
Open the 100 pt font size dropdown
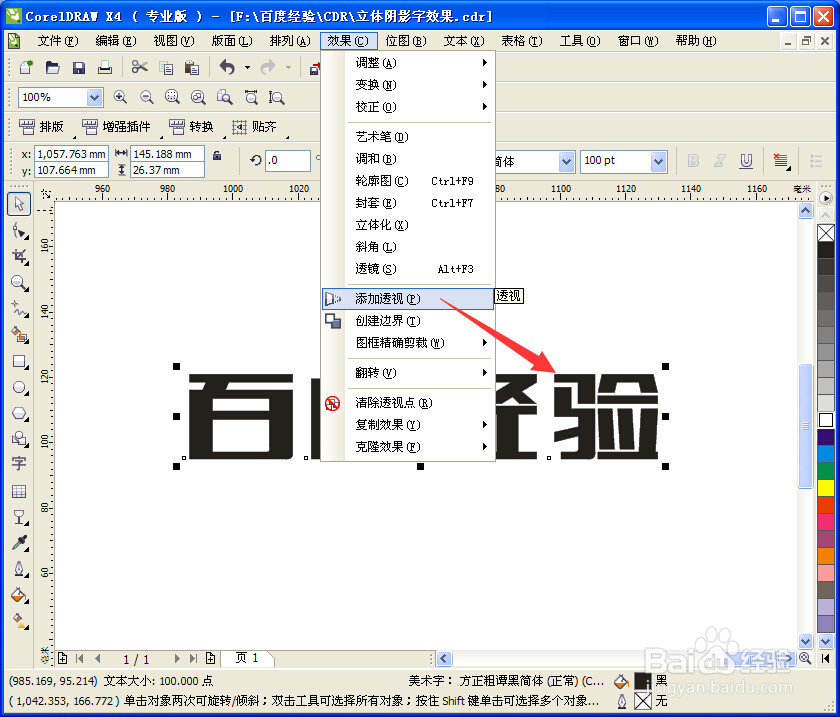pyautogui.click(x=658, y=161)
